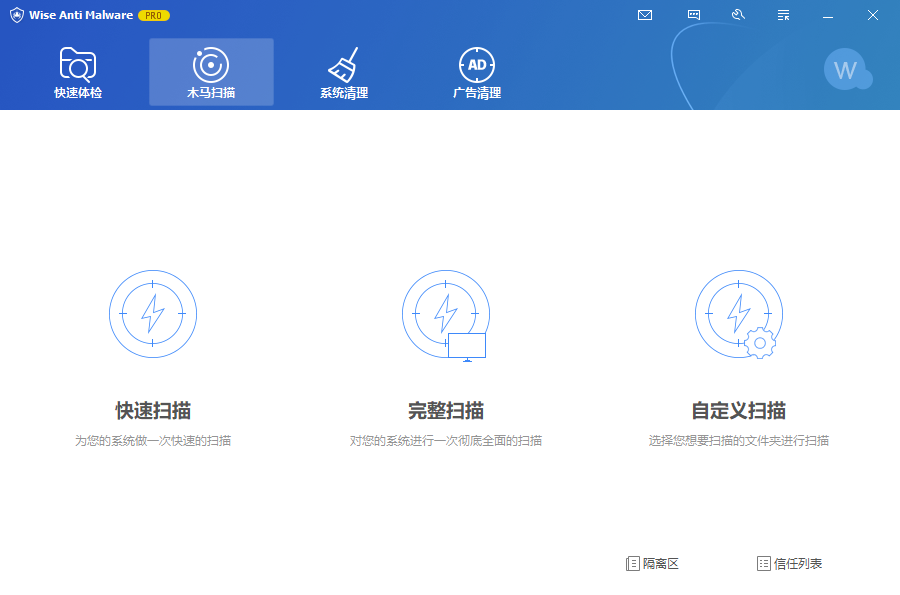The width and height of the screenshot is (900, 595).
Task: Click the mail envelope icon in title bar
Action: [645, 15]
